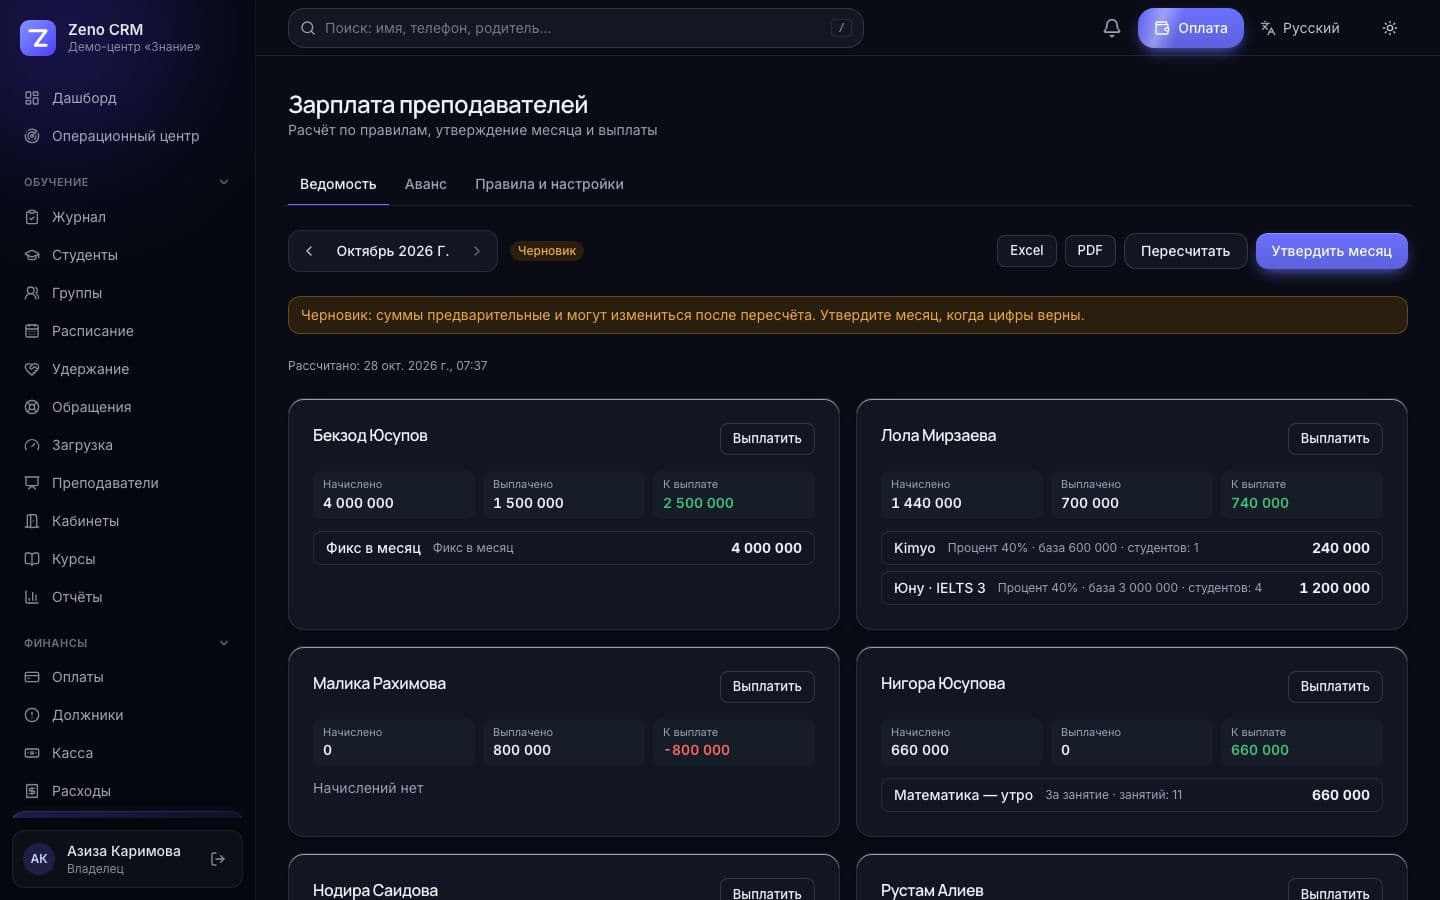The image size is (1440, 900).
Task: Export the payroll to Excel
Action: pos(1027,250)
